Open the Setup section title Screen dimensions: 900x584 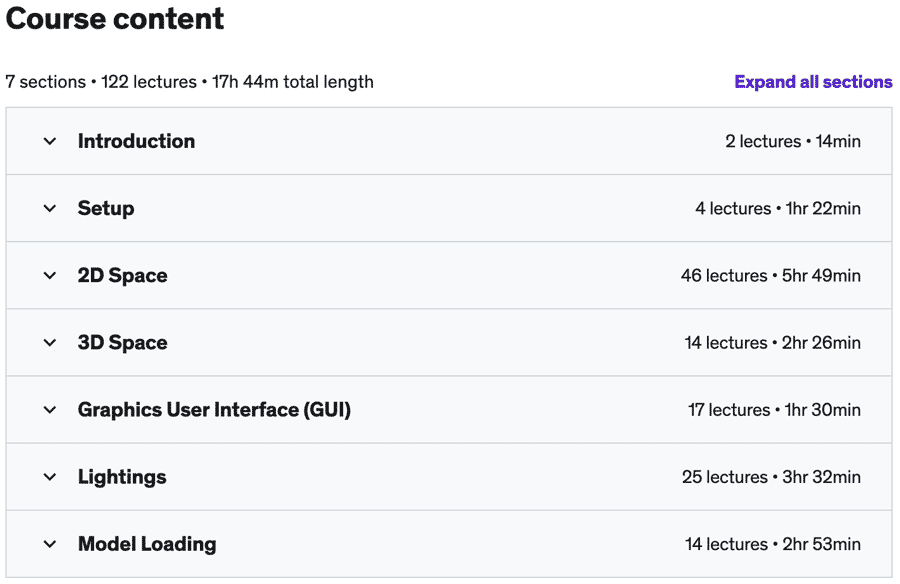click(106, 208)
